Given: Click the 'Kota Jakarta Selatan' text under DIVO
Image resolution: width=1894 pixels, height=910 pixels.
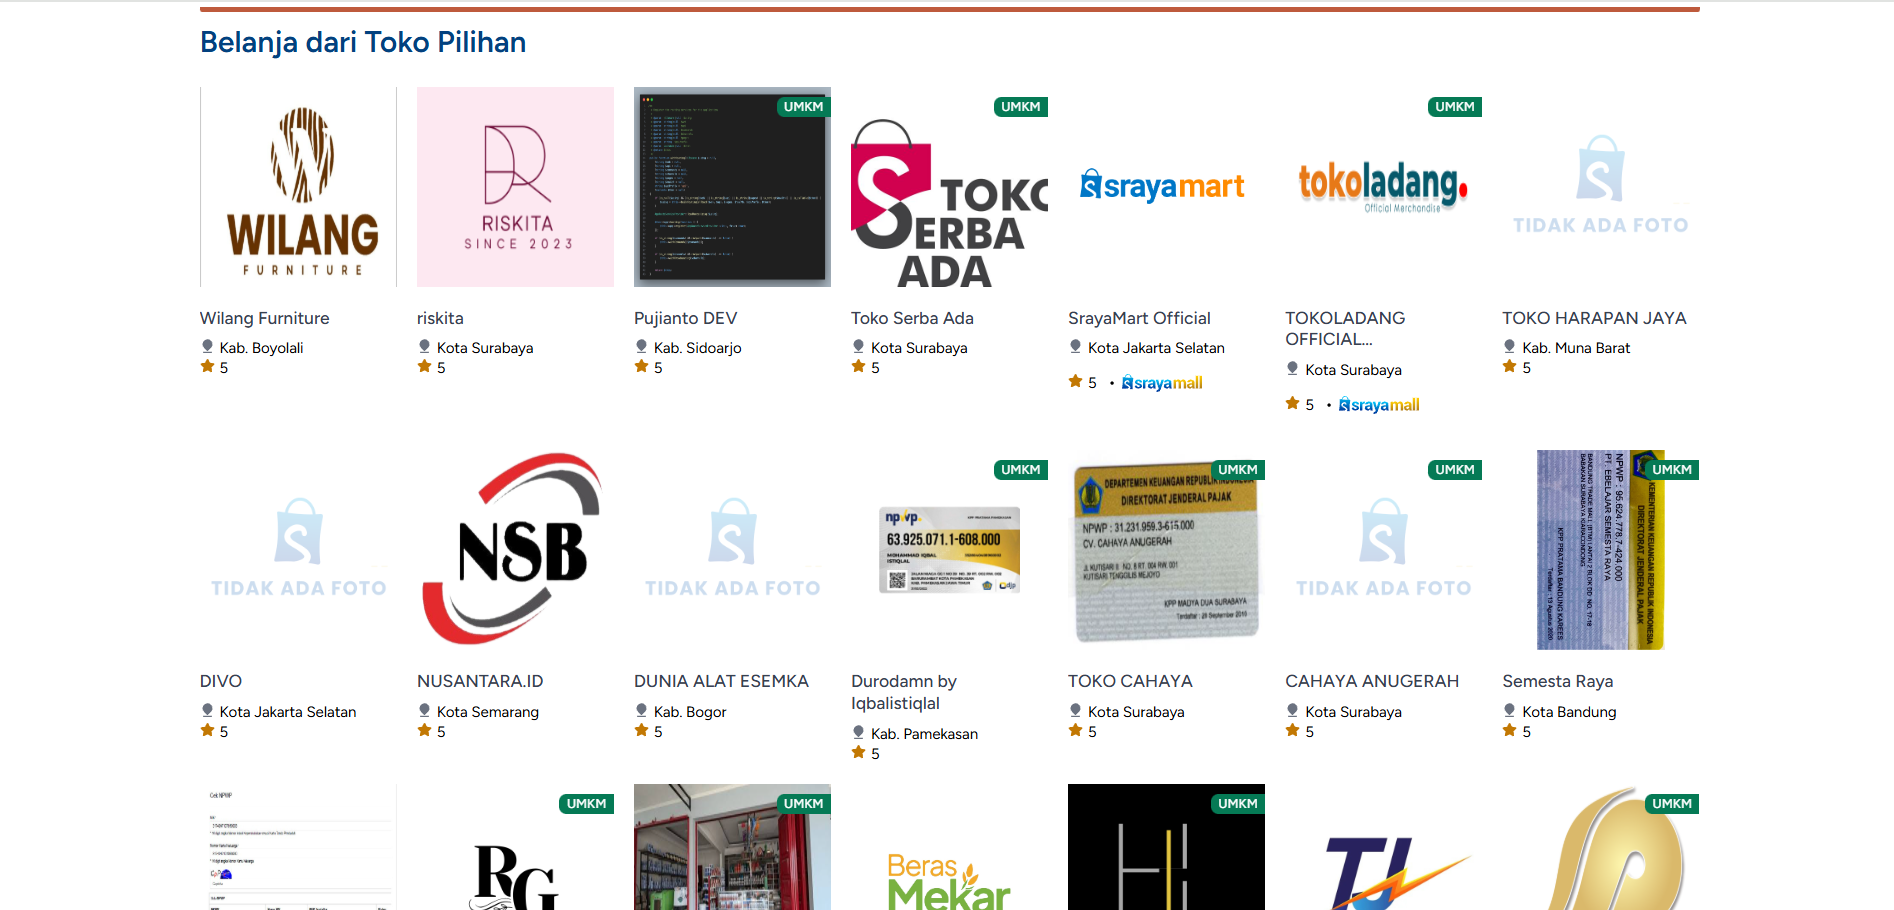Looking at the screenshot, I should [288, 712].
